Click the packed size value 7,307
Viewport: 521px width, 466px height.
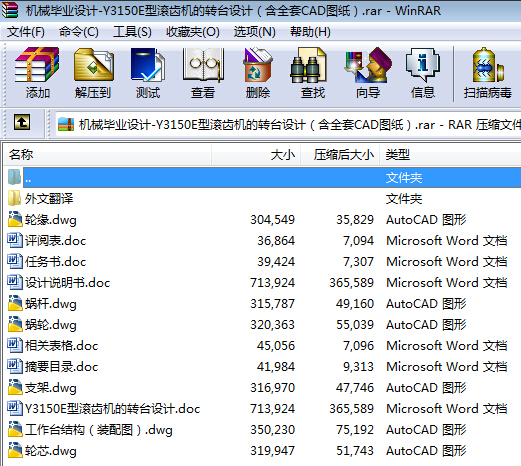359,262
